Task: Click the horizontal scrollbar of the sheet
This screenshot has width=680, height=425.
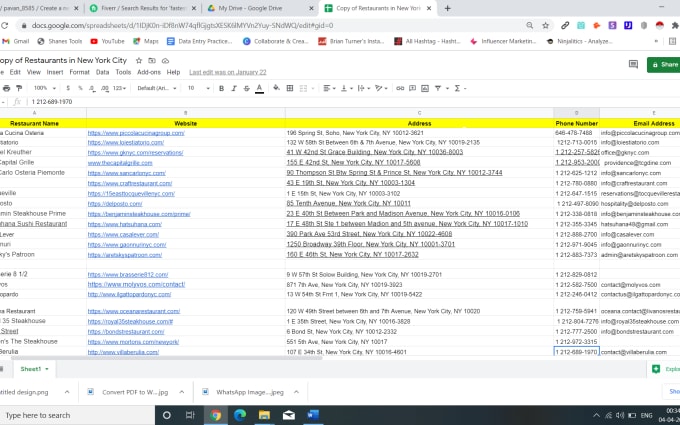Action: click(x=167, y=358)
